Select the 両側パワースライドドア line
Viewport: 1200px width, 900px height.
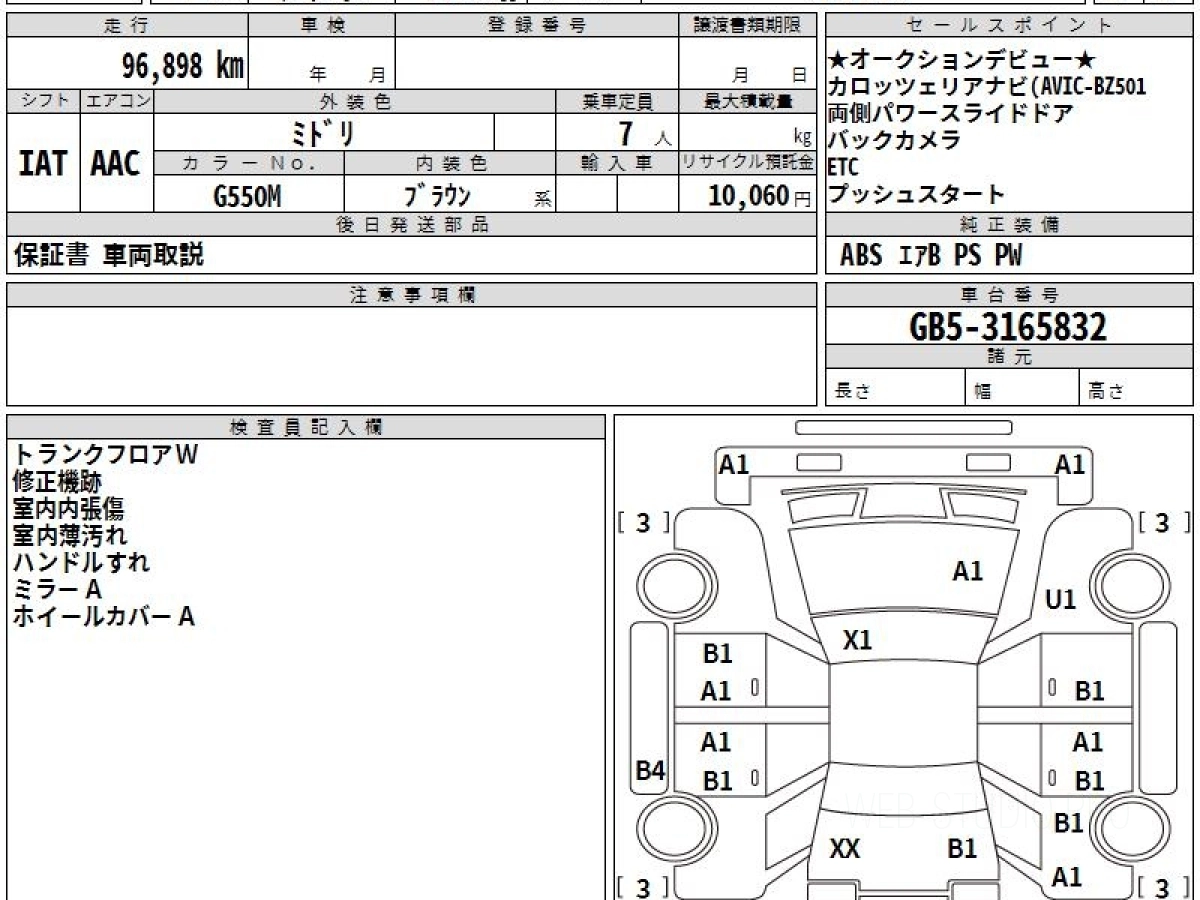(951, 113)
